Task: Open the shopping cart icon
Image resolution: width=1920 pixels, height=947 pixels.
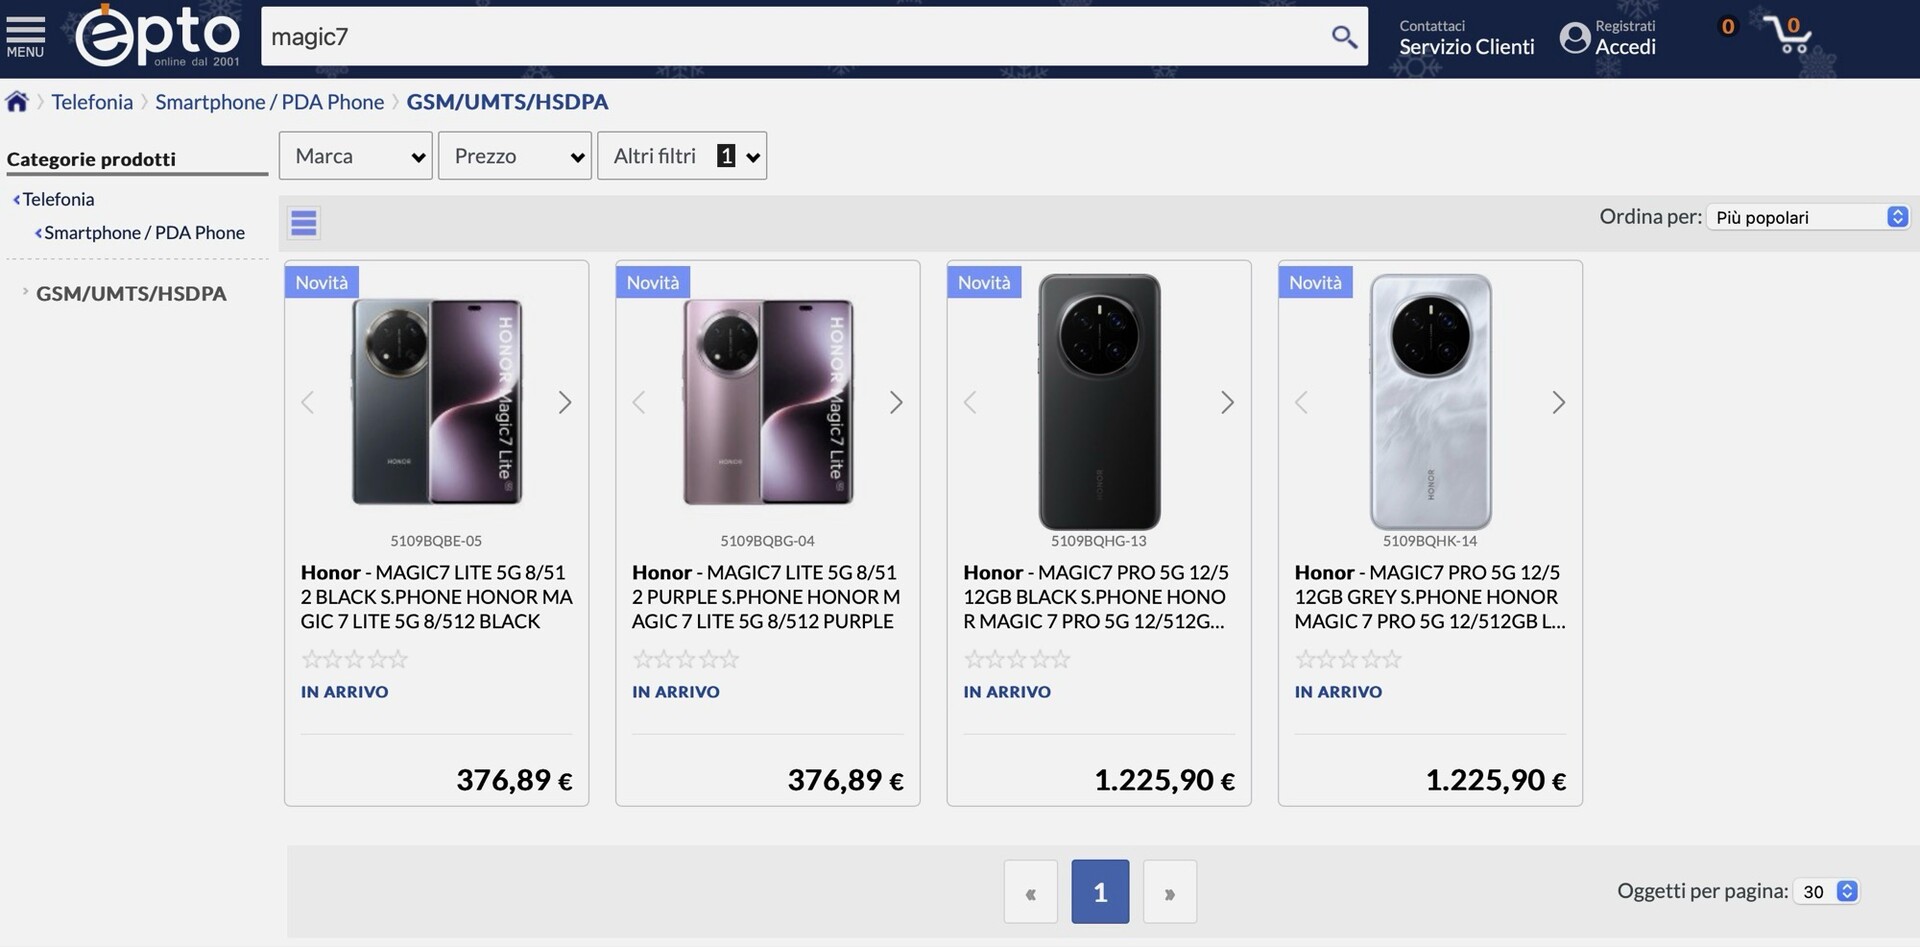Action: coord(1787,36)
